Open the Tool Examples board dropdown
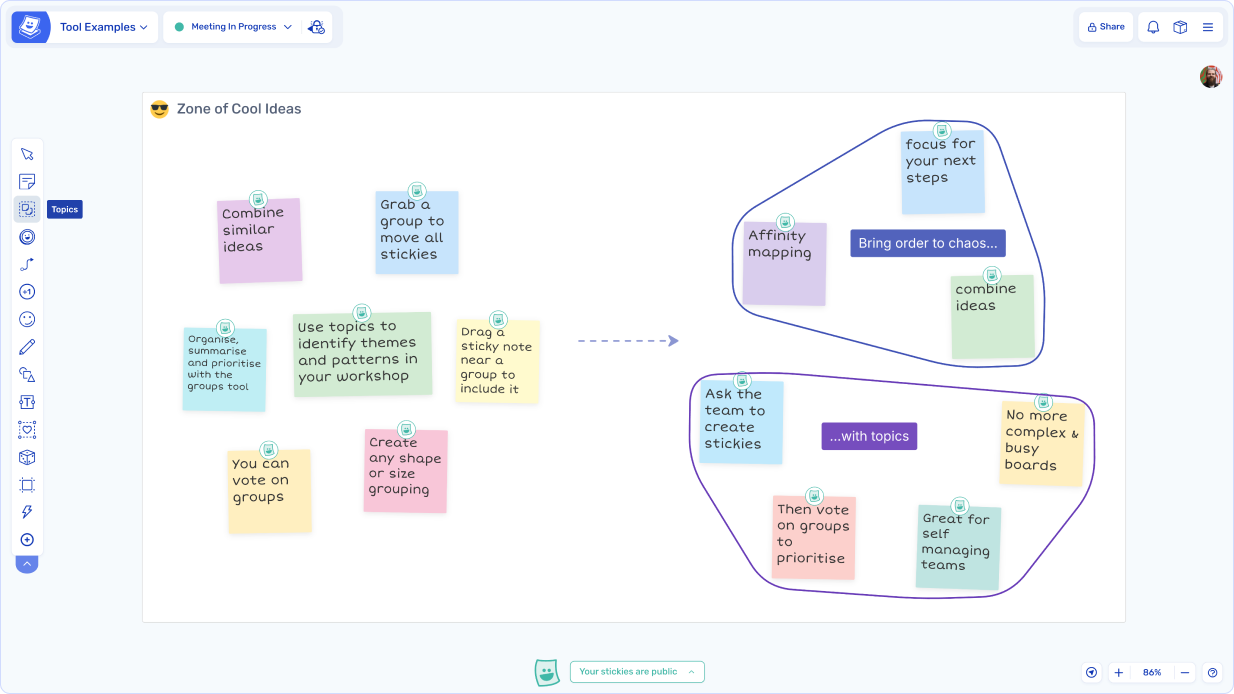 tap(103, 27)
